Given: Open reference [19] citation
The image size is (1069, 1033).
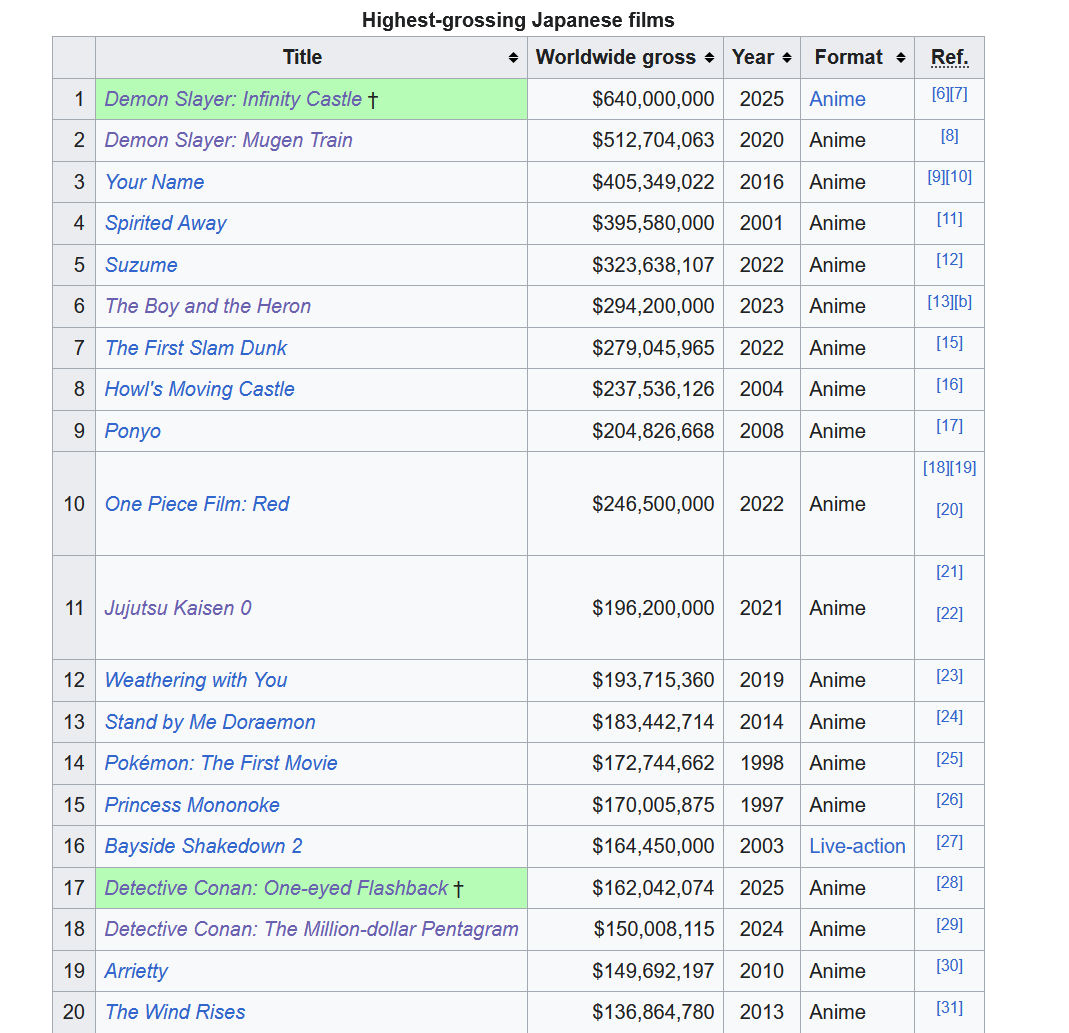Looking at the screenshot, I should coord(963,467).
